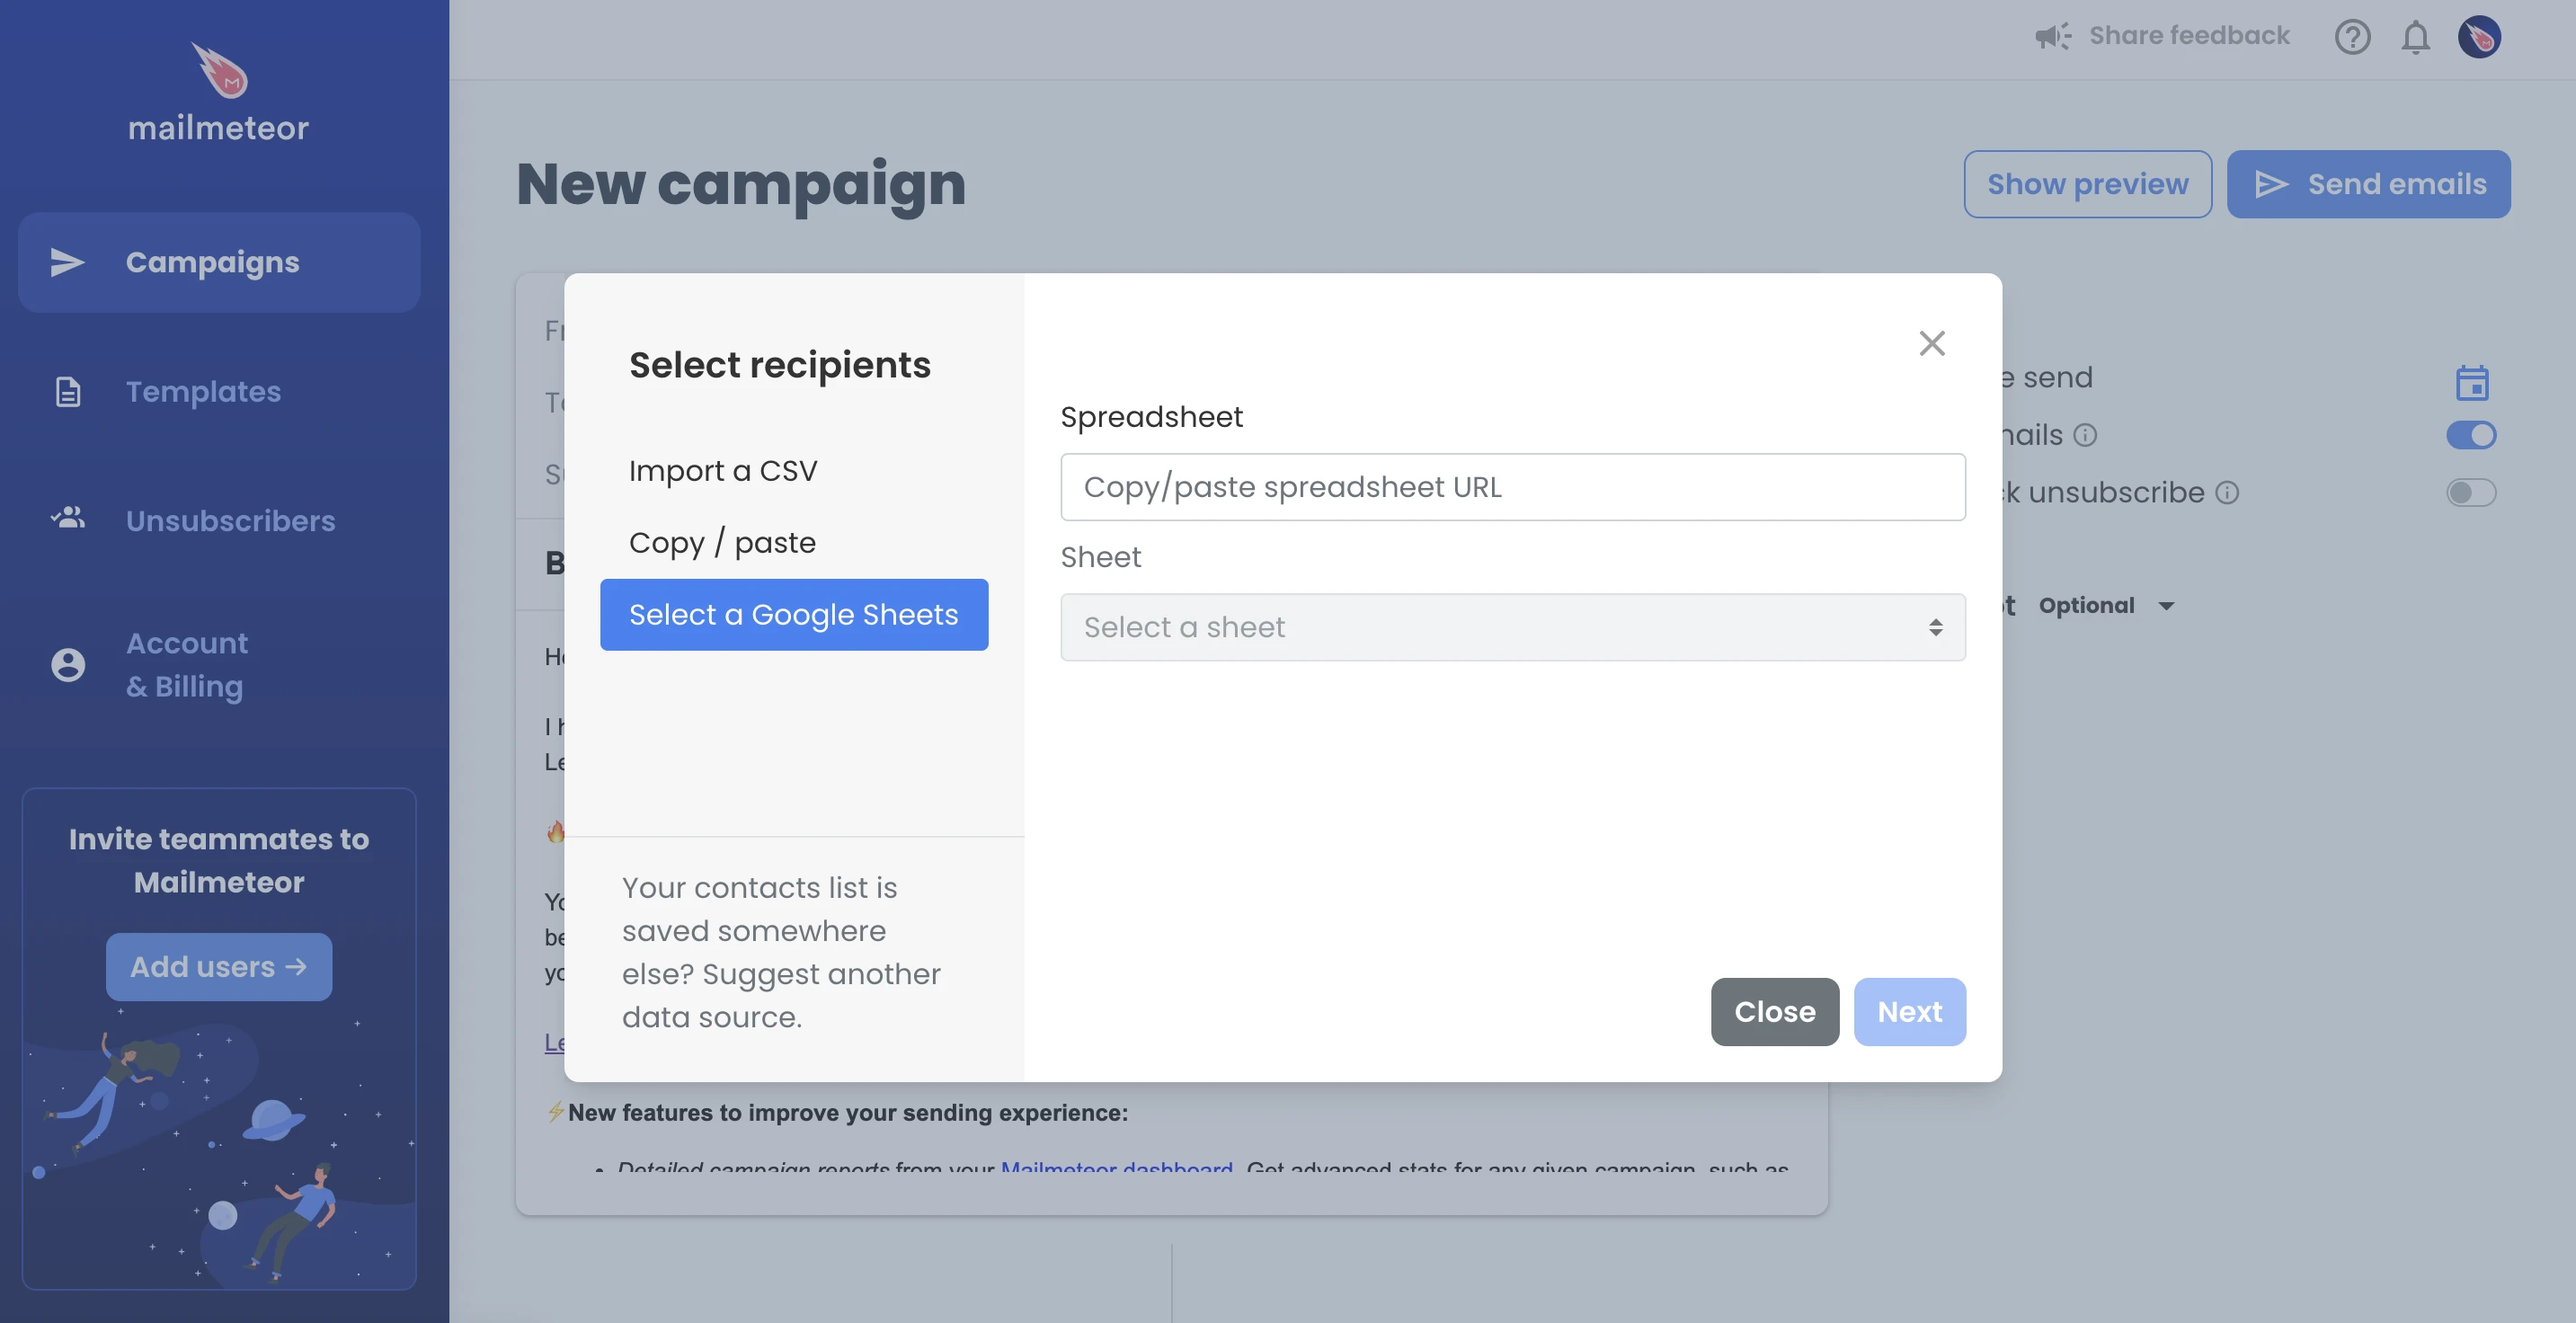This screenshot has height=1323, width=2576.
Task: Click the Select a Google Sheets button
Action: [795, 614]
